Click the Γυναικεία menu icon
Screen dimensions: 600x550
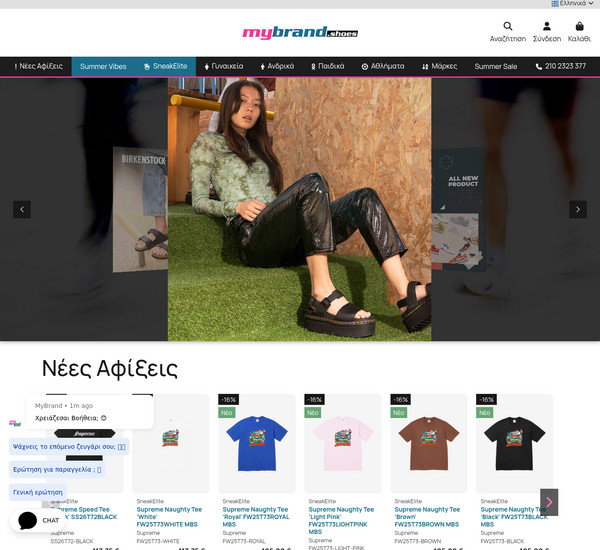coord(207,67)
